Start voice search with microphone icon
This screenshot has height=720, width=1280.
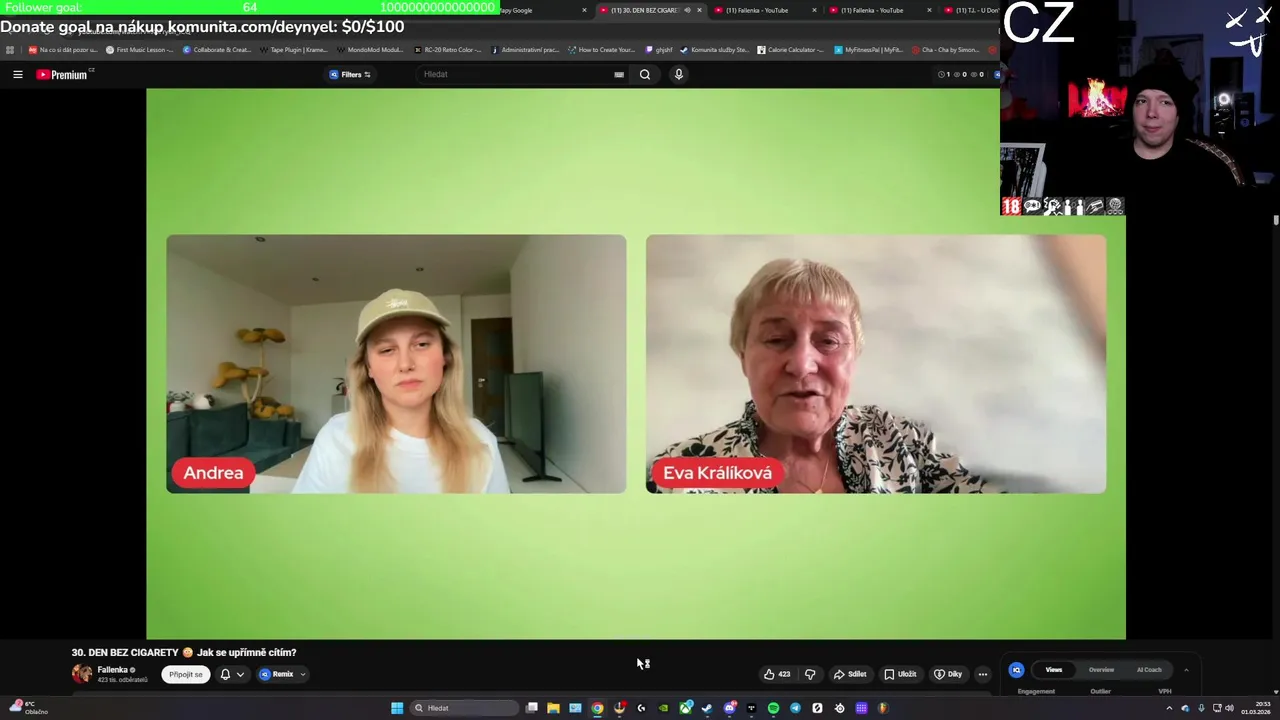[x=679, y=74]
